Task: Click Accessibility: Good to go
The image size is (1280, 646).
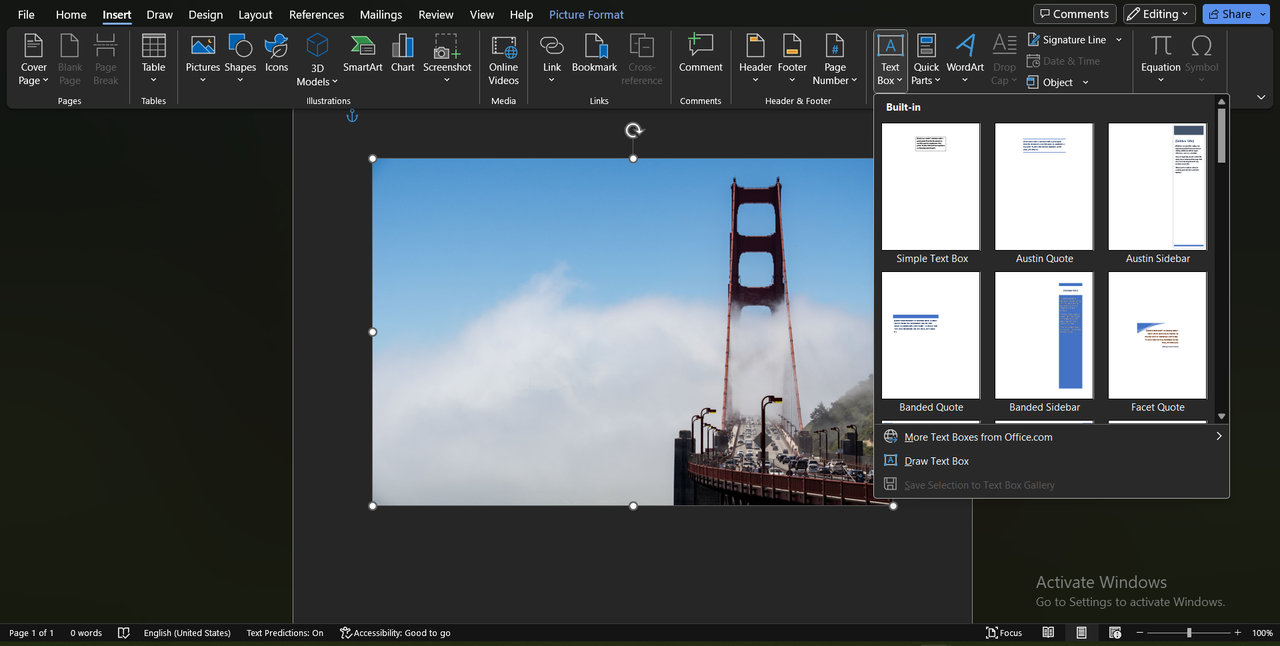Action: tap(395, 633)
